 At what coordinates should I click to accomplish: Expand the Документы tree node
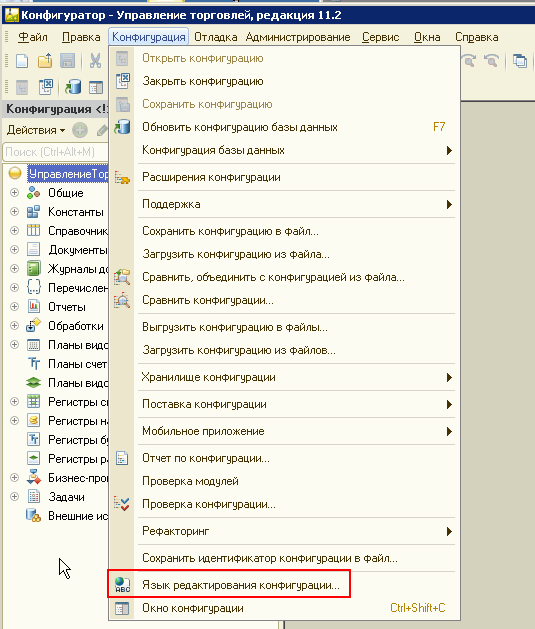(14, 250)
